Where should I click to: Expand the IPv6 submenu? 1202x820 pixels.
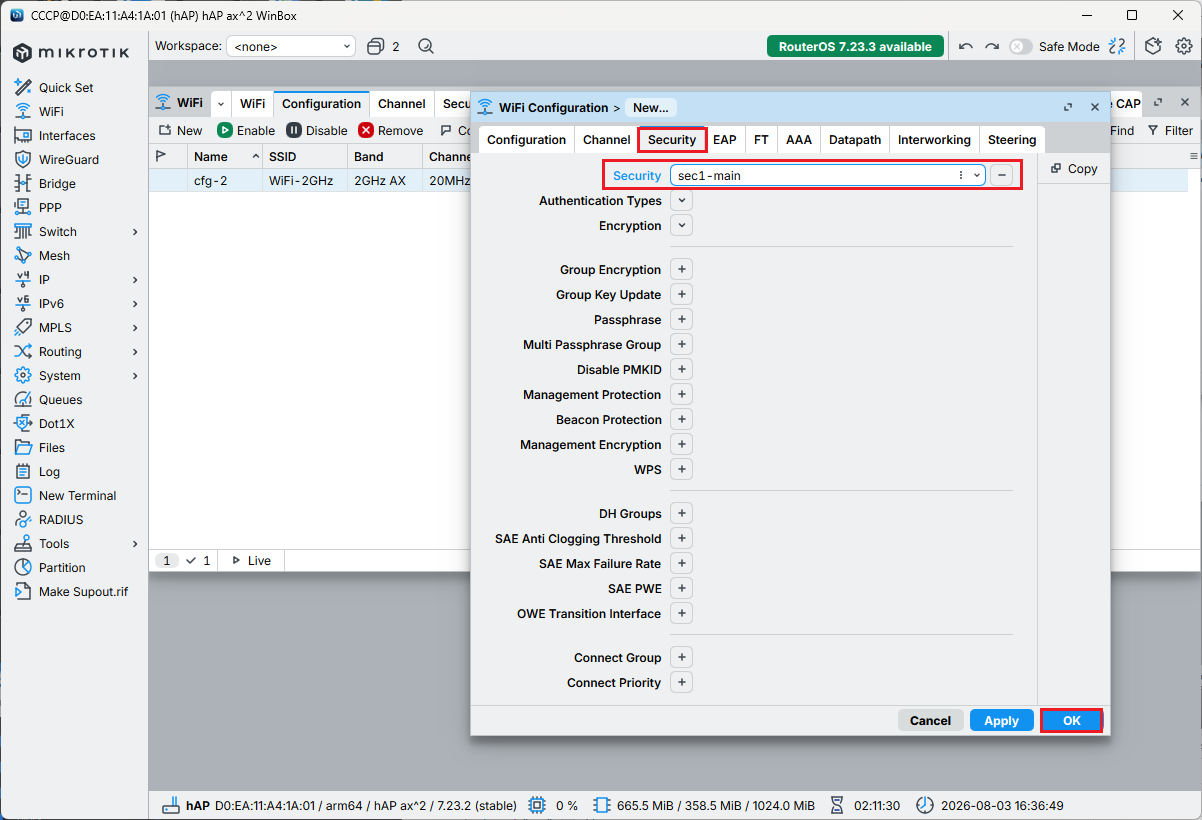coord(135,303)
